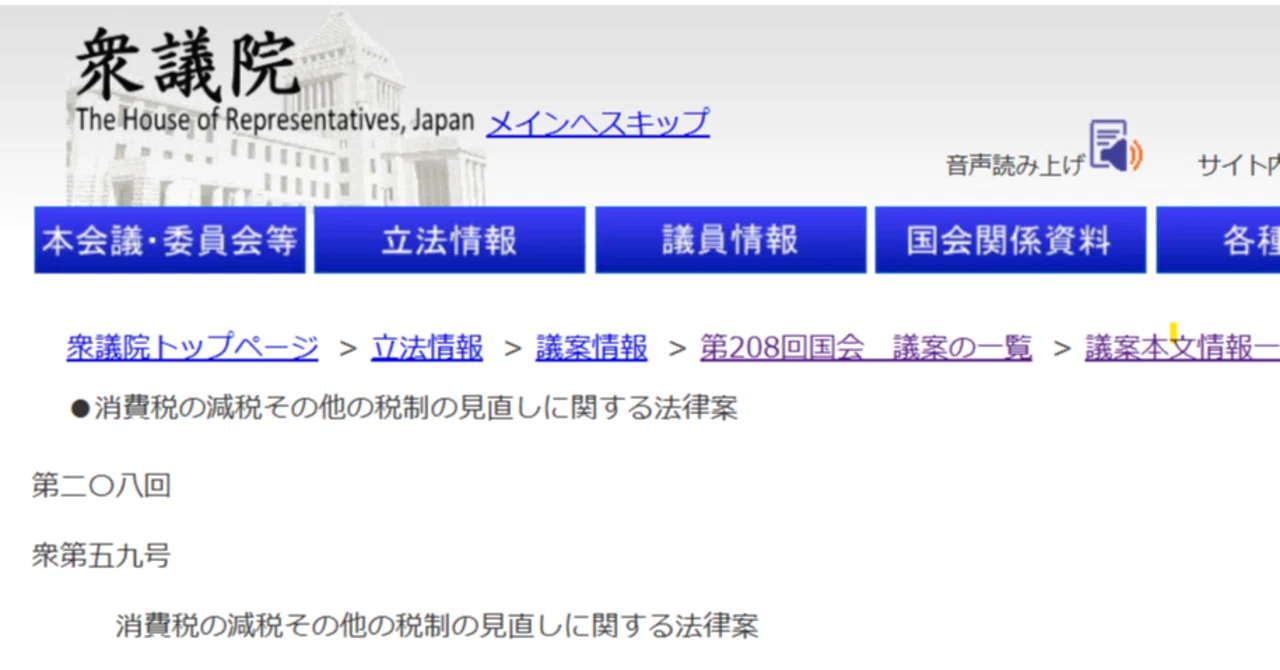
Task: Click the bulleted 消費税の減税 bill title
Action: (x=404, y=408)
